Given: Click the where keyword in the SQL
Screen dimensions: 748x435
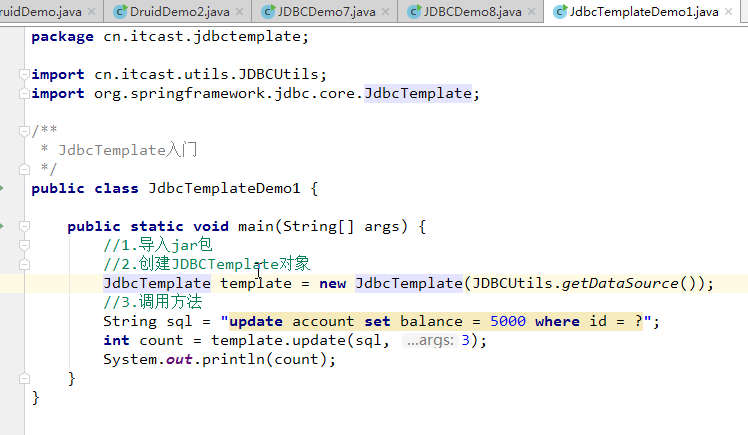Looking at the screenshot, I should [x=557, y=321].
